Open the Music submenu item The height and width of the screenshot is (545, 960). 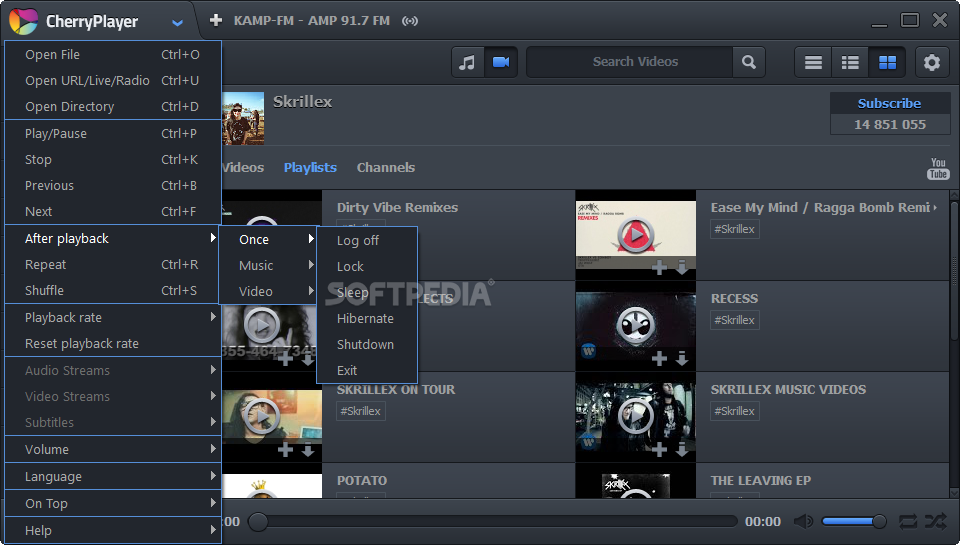[268, 266]
